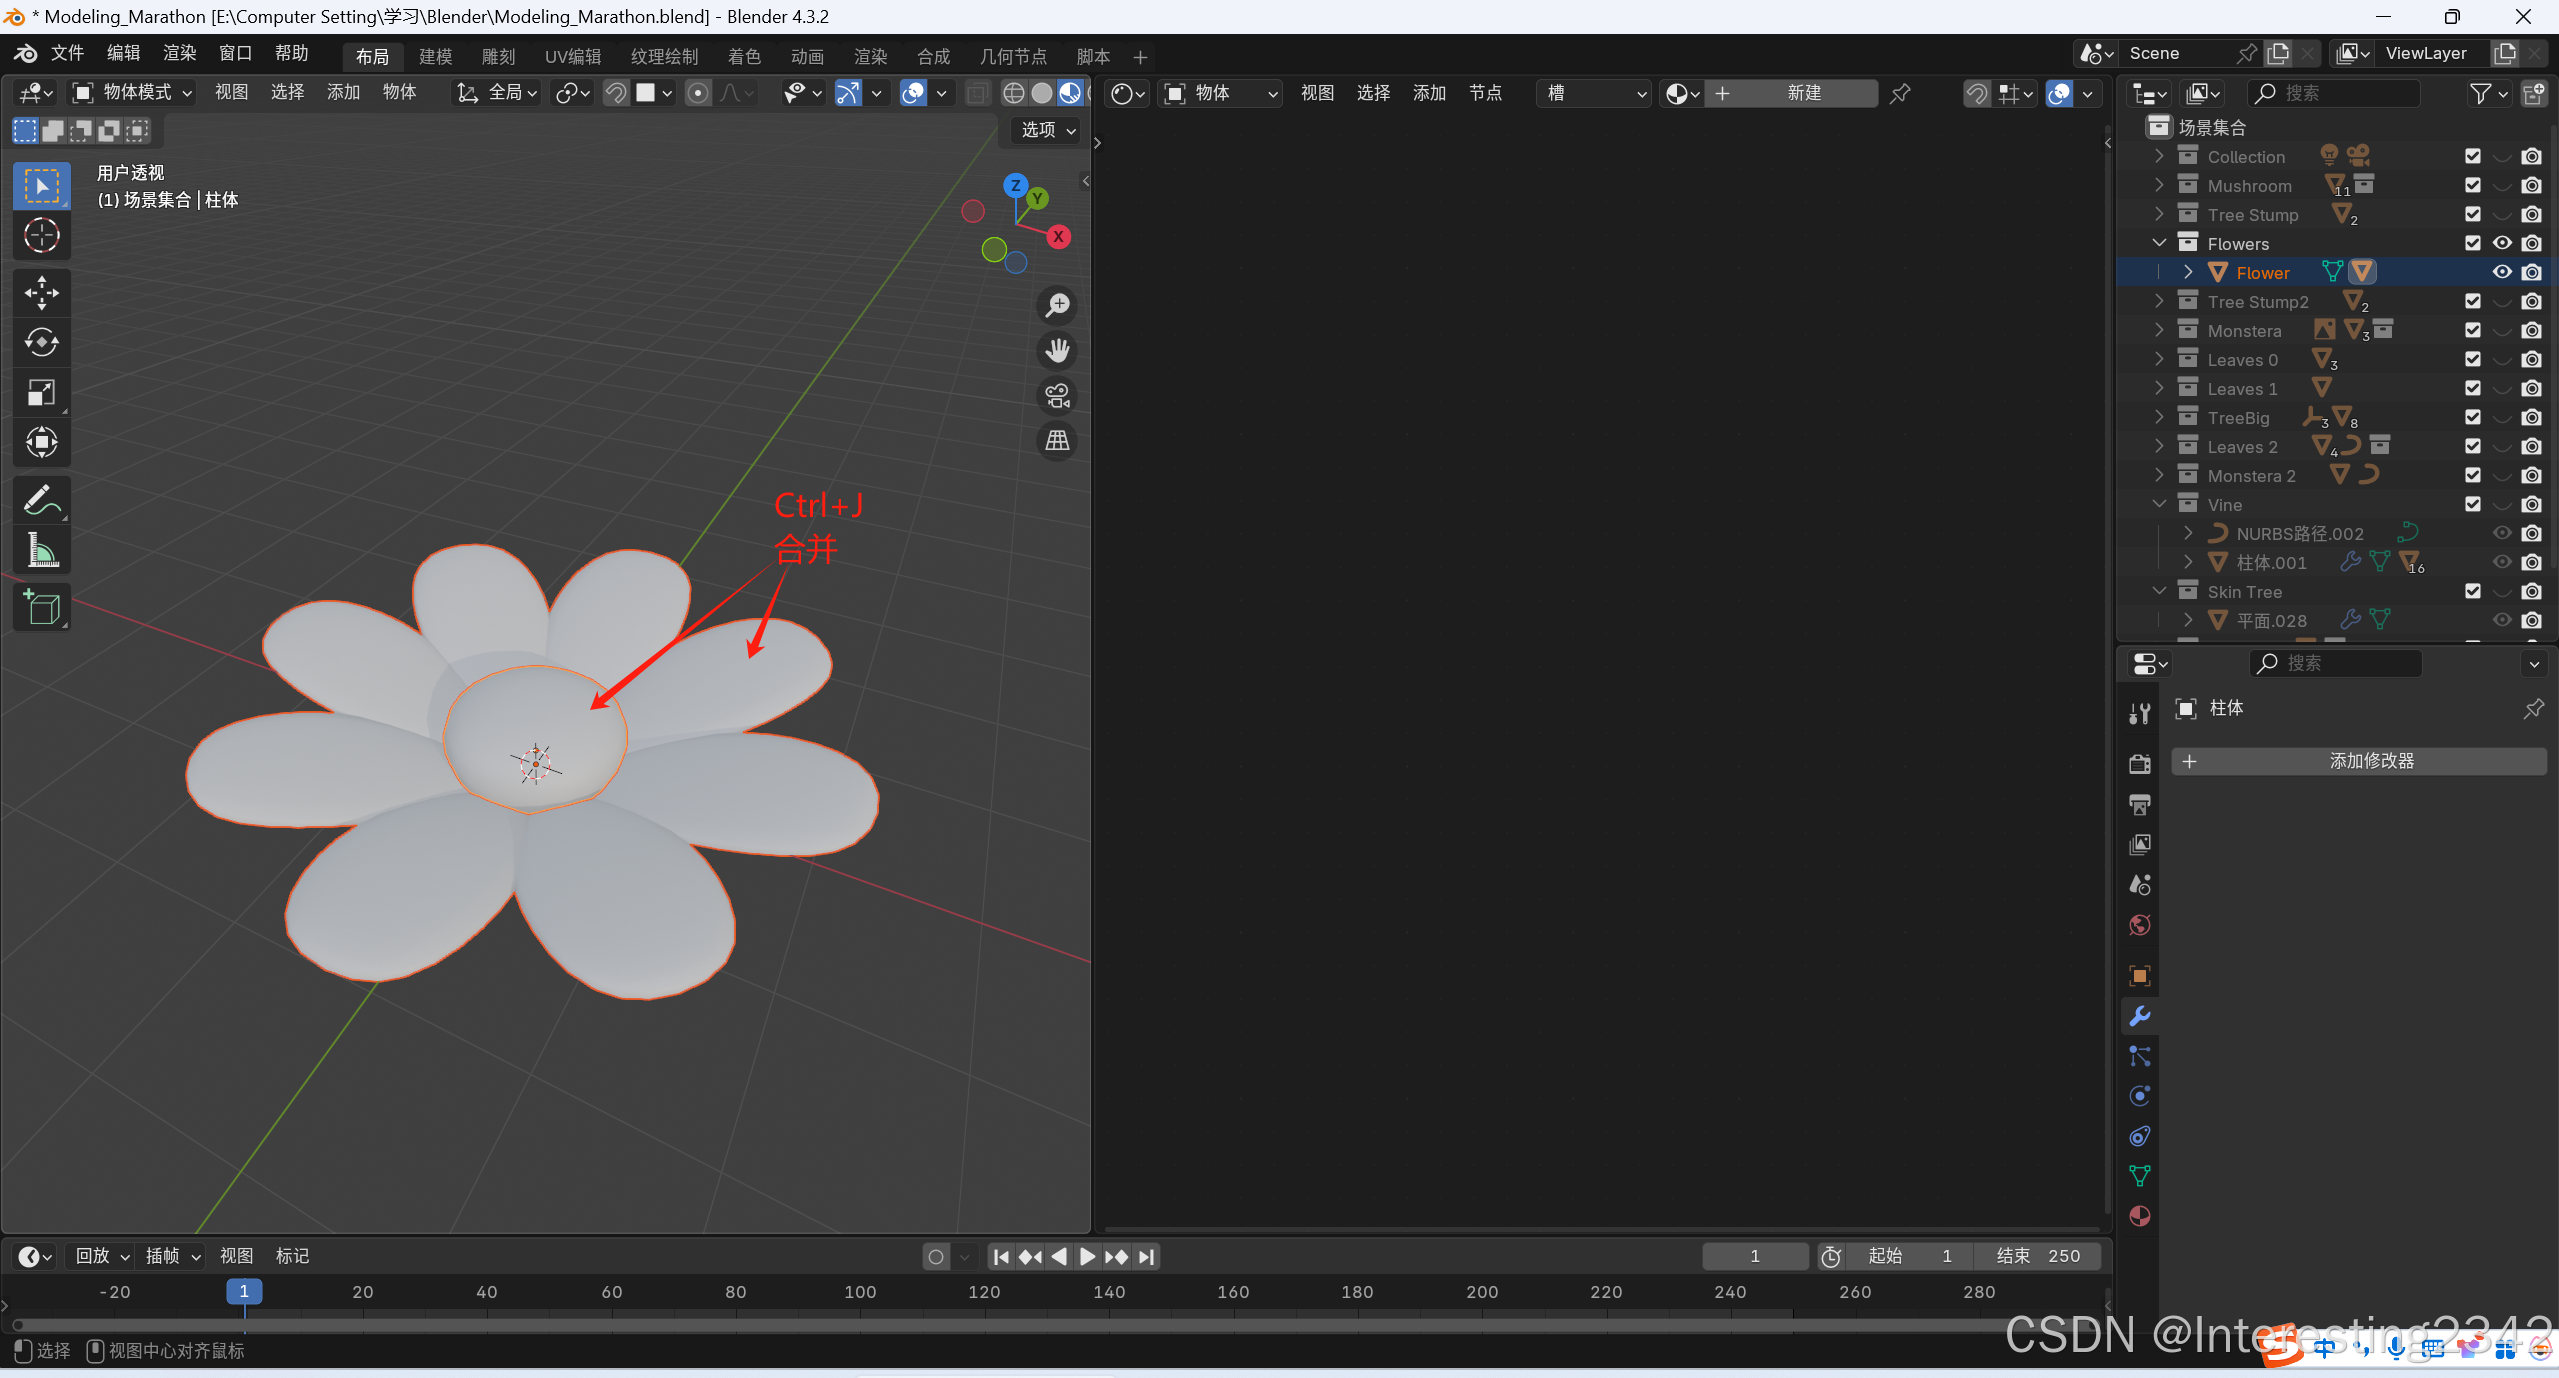Open the 物体模式 mode dropdown

[x=133, y=93]
